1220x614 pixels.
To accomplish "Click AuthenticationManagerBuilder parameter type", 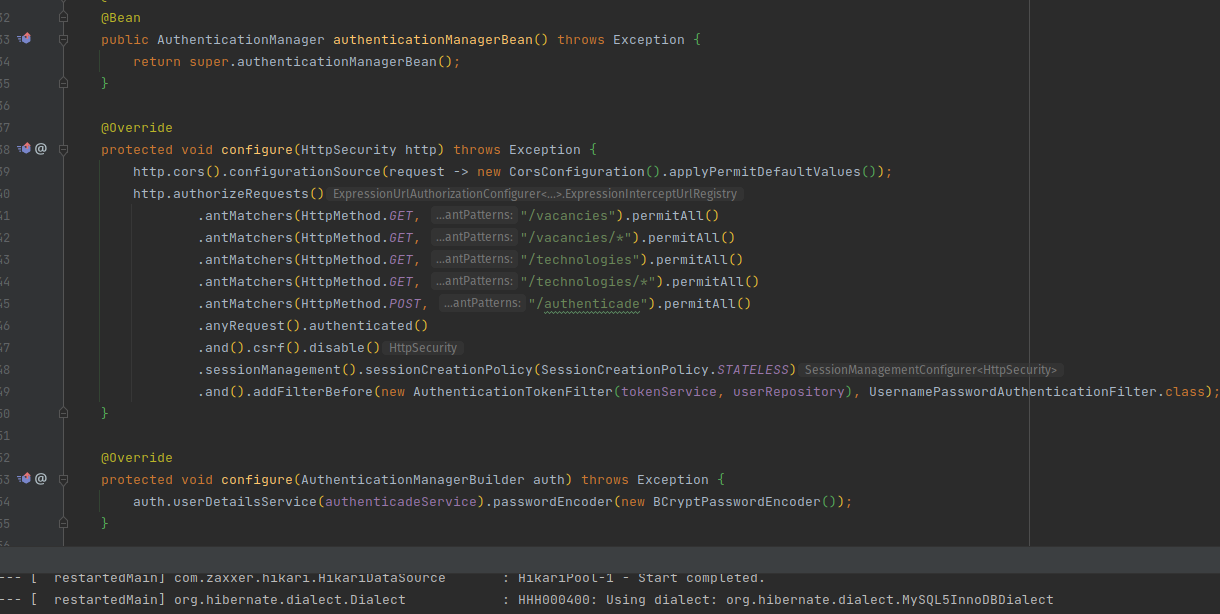I will pyautogui.click(x=413, y=480).
